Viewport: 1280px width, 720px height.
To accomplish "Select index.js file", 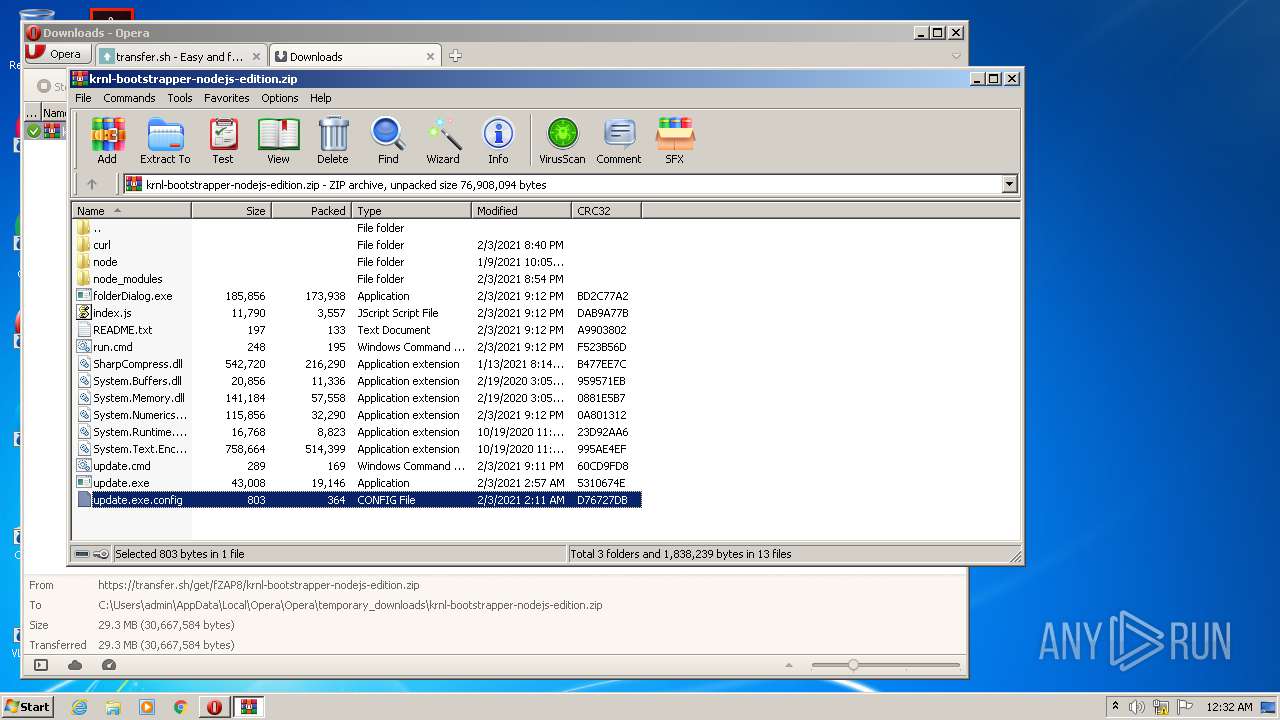I will click(x=112, y=313).
